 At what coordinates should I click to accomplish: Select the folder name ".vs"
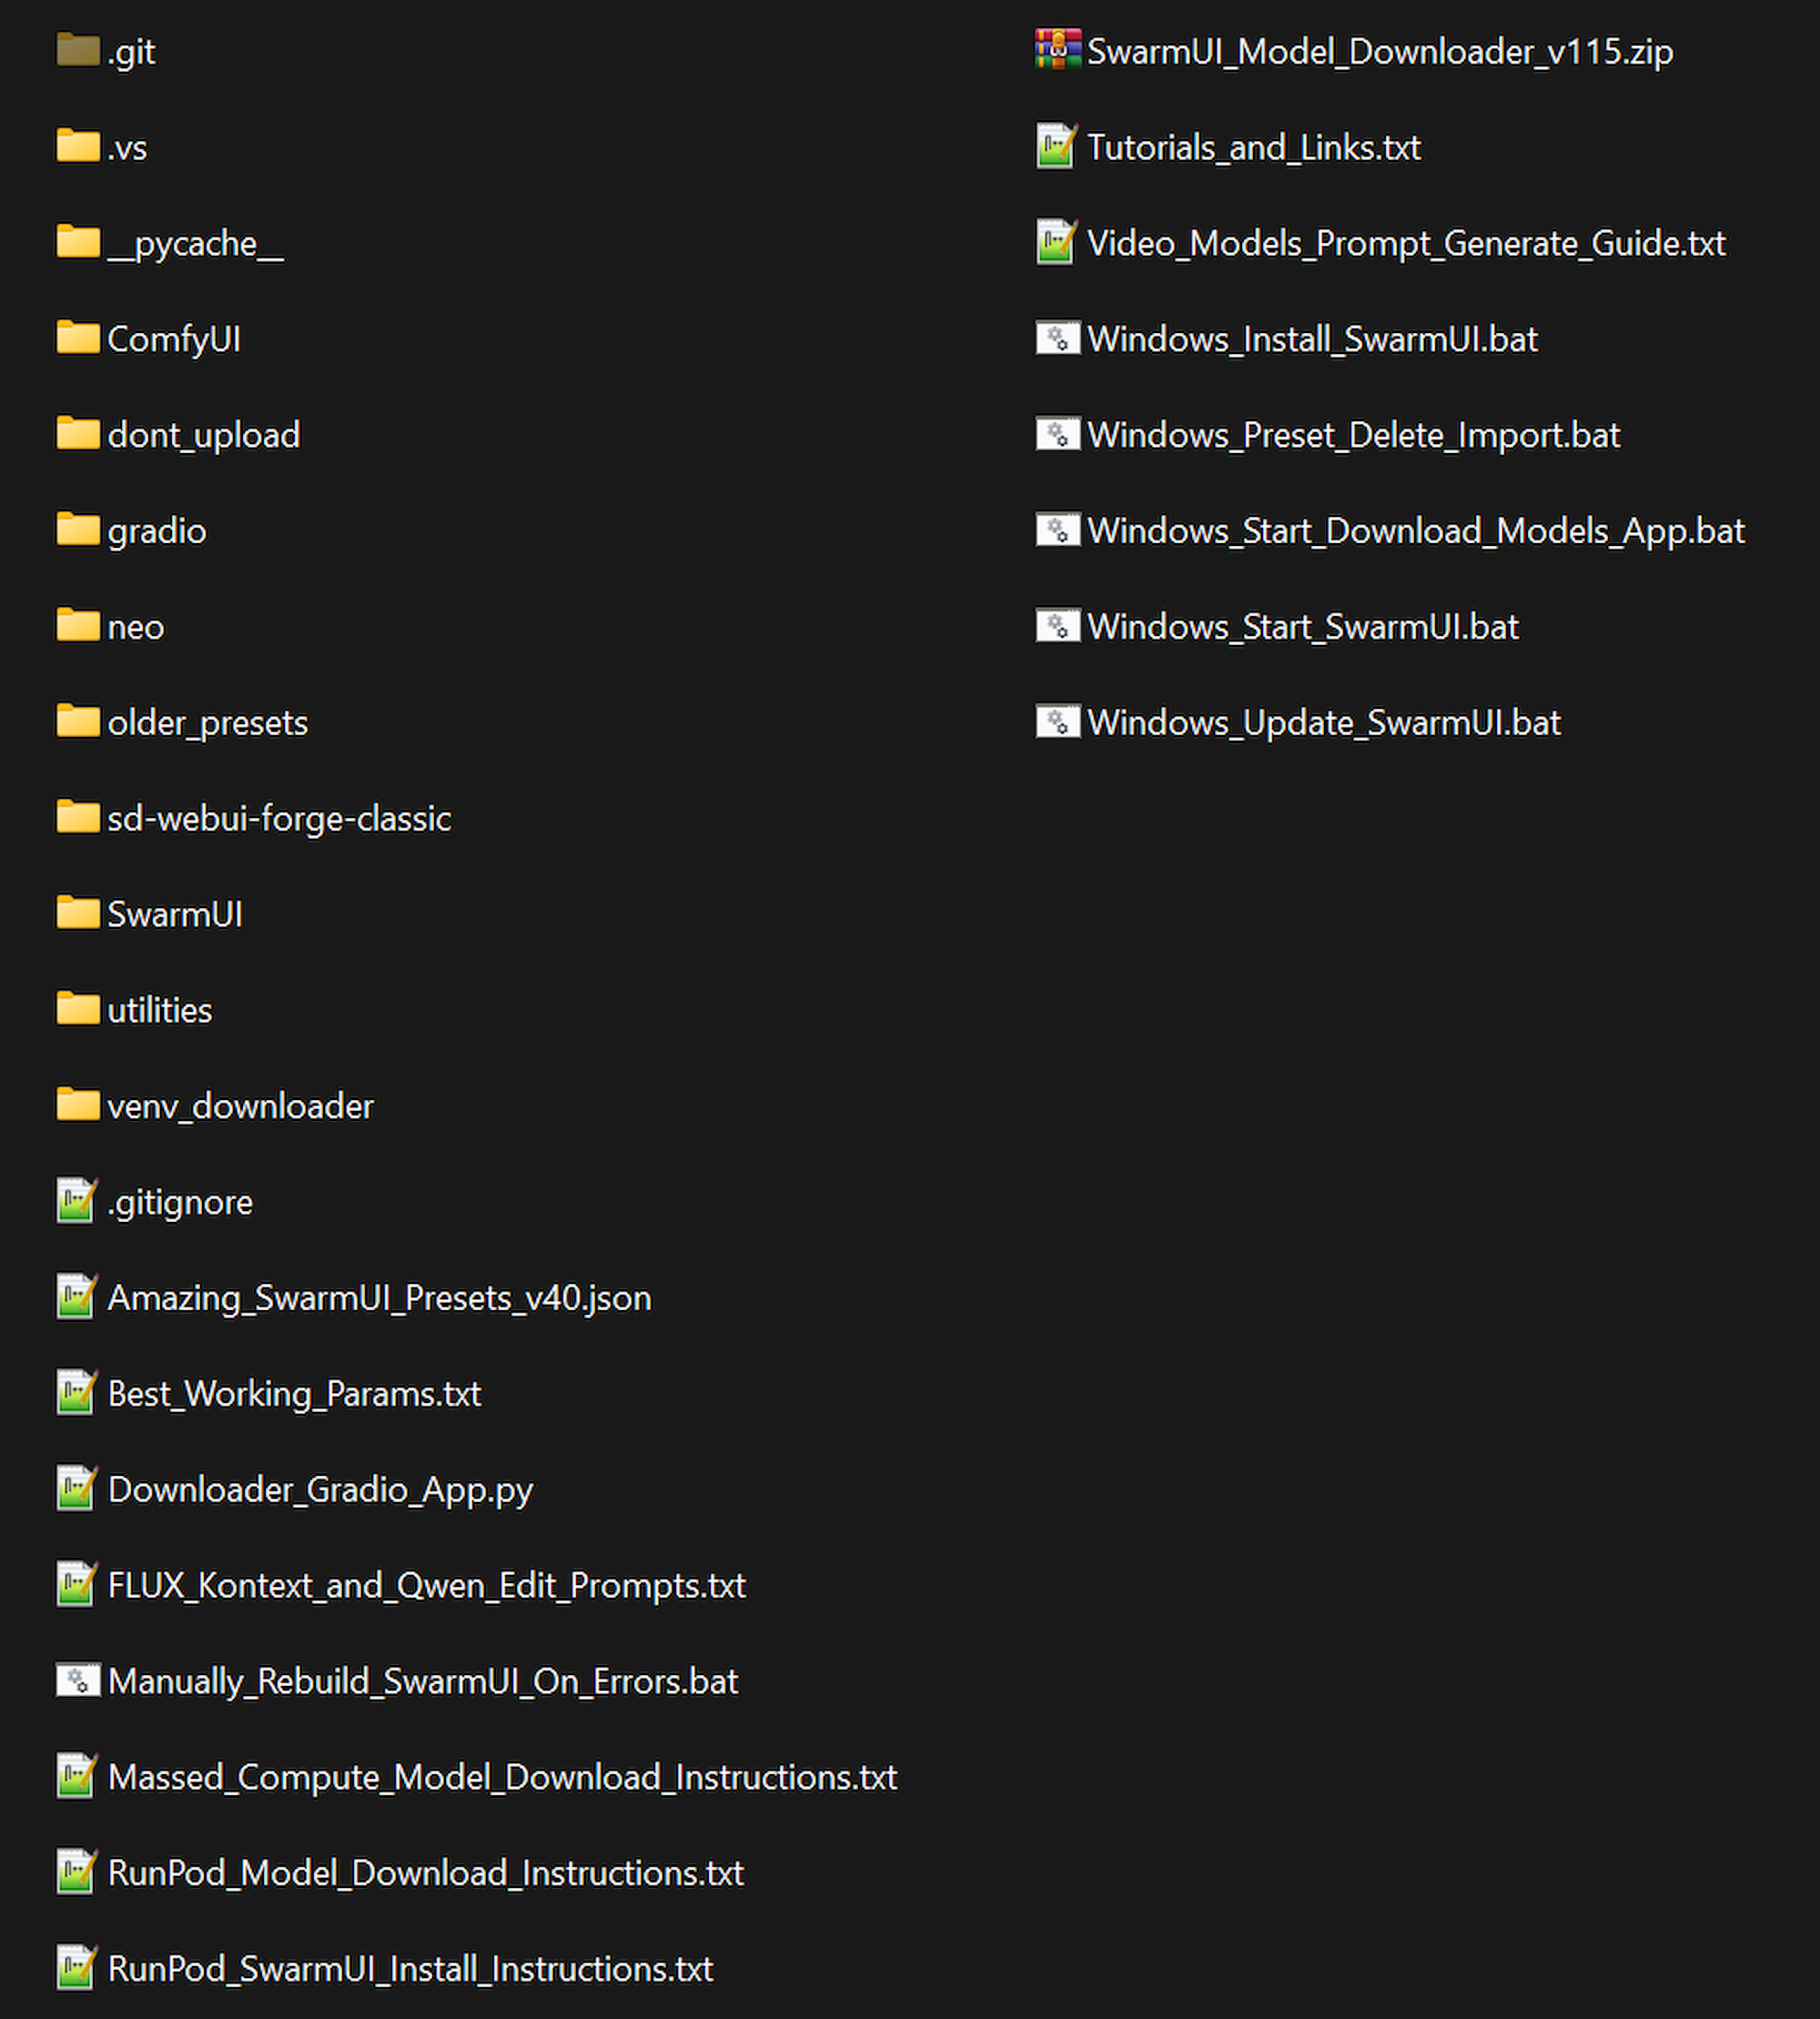127,148
